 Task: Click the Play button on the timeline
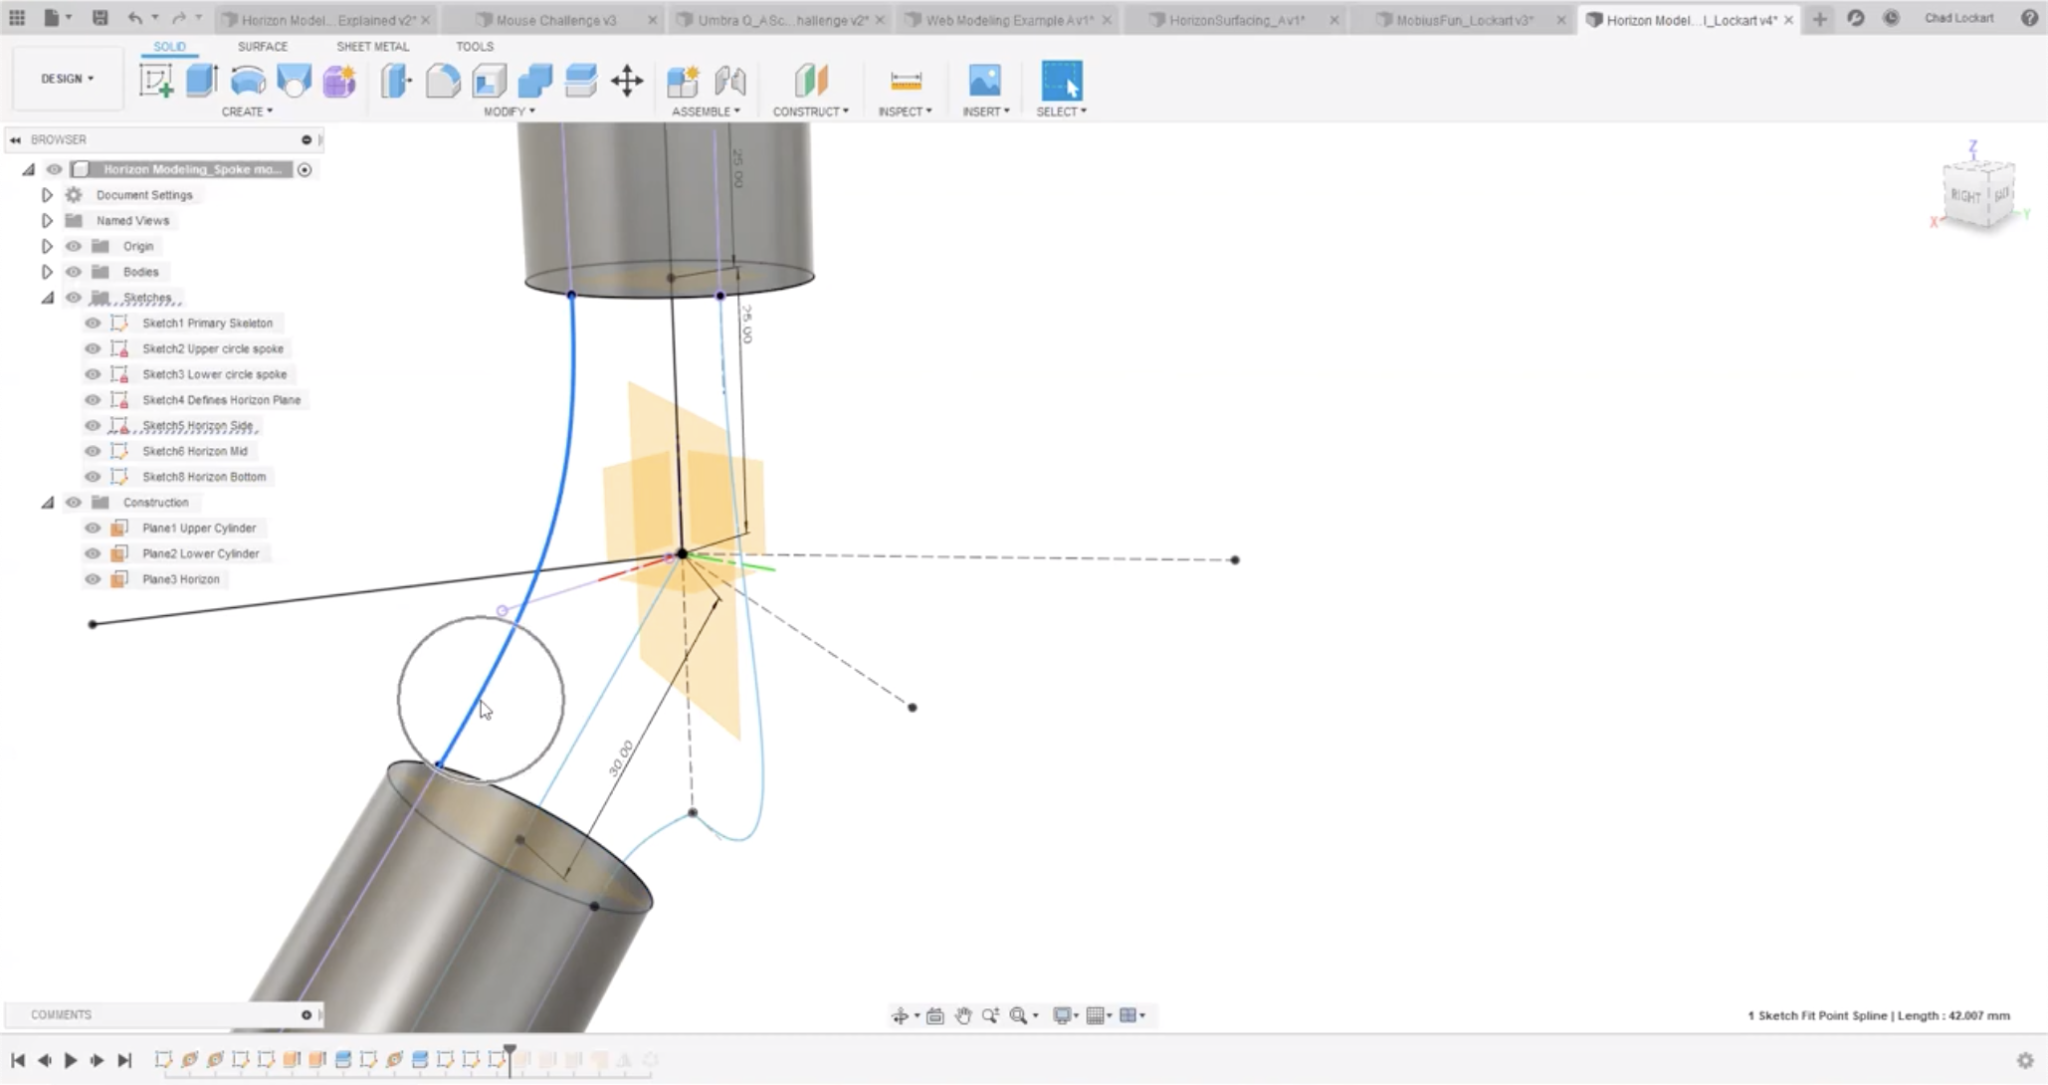coord(70,1059)
